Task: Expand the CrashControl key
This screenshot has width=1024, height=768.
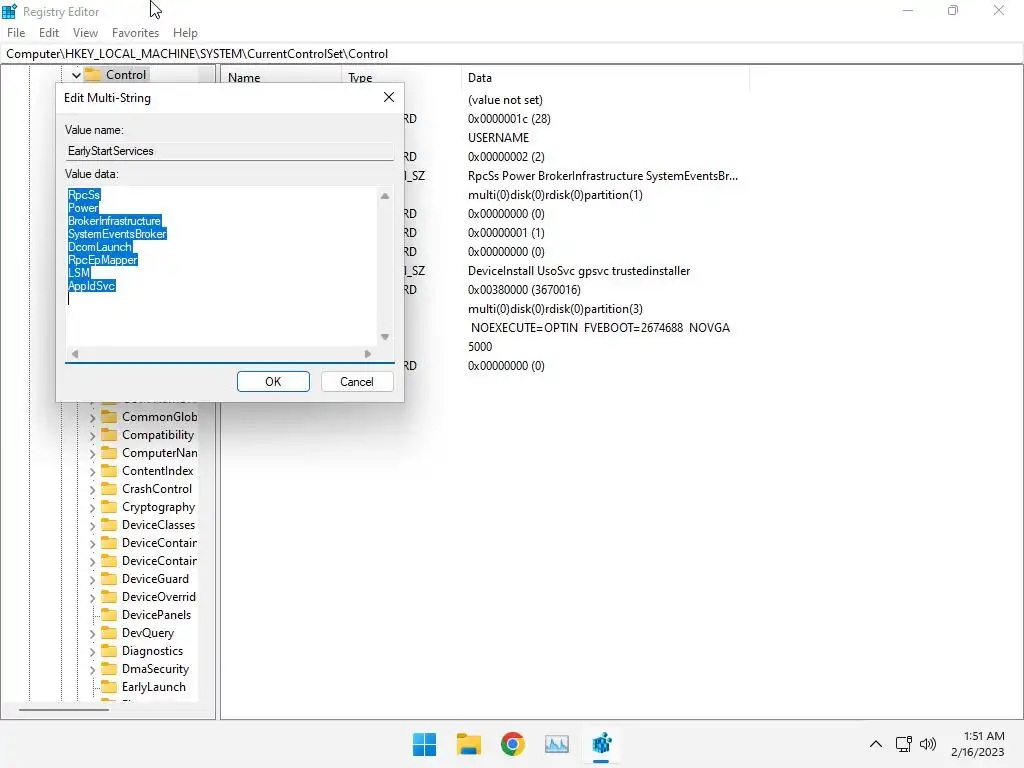Action: [x=92, y=489]
